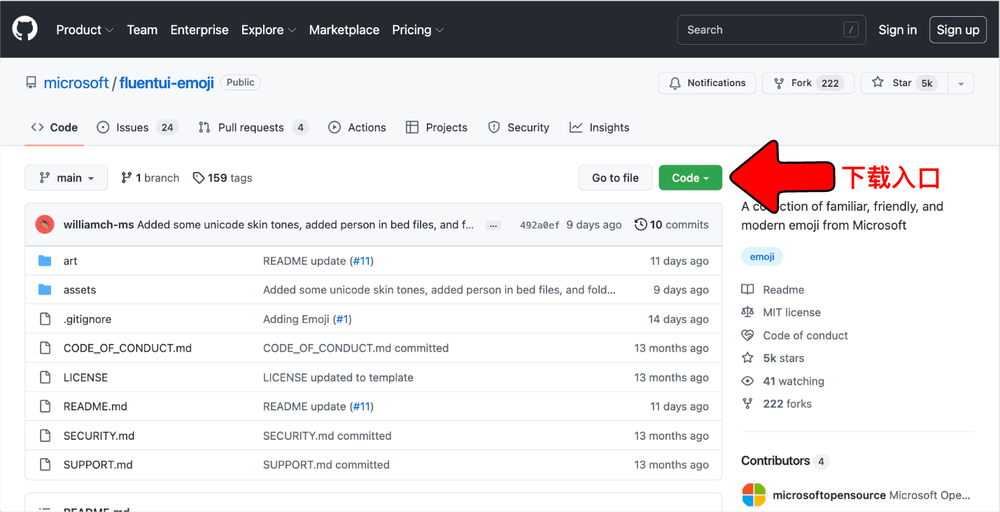Image resolution: width=1000 pixels, height=512 pixels.
Task: Click the Go to file button
Action: (615, 178)
